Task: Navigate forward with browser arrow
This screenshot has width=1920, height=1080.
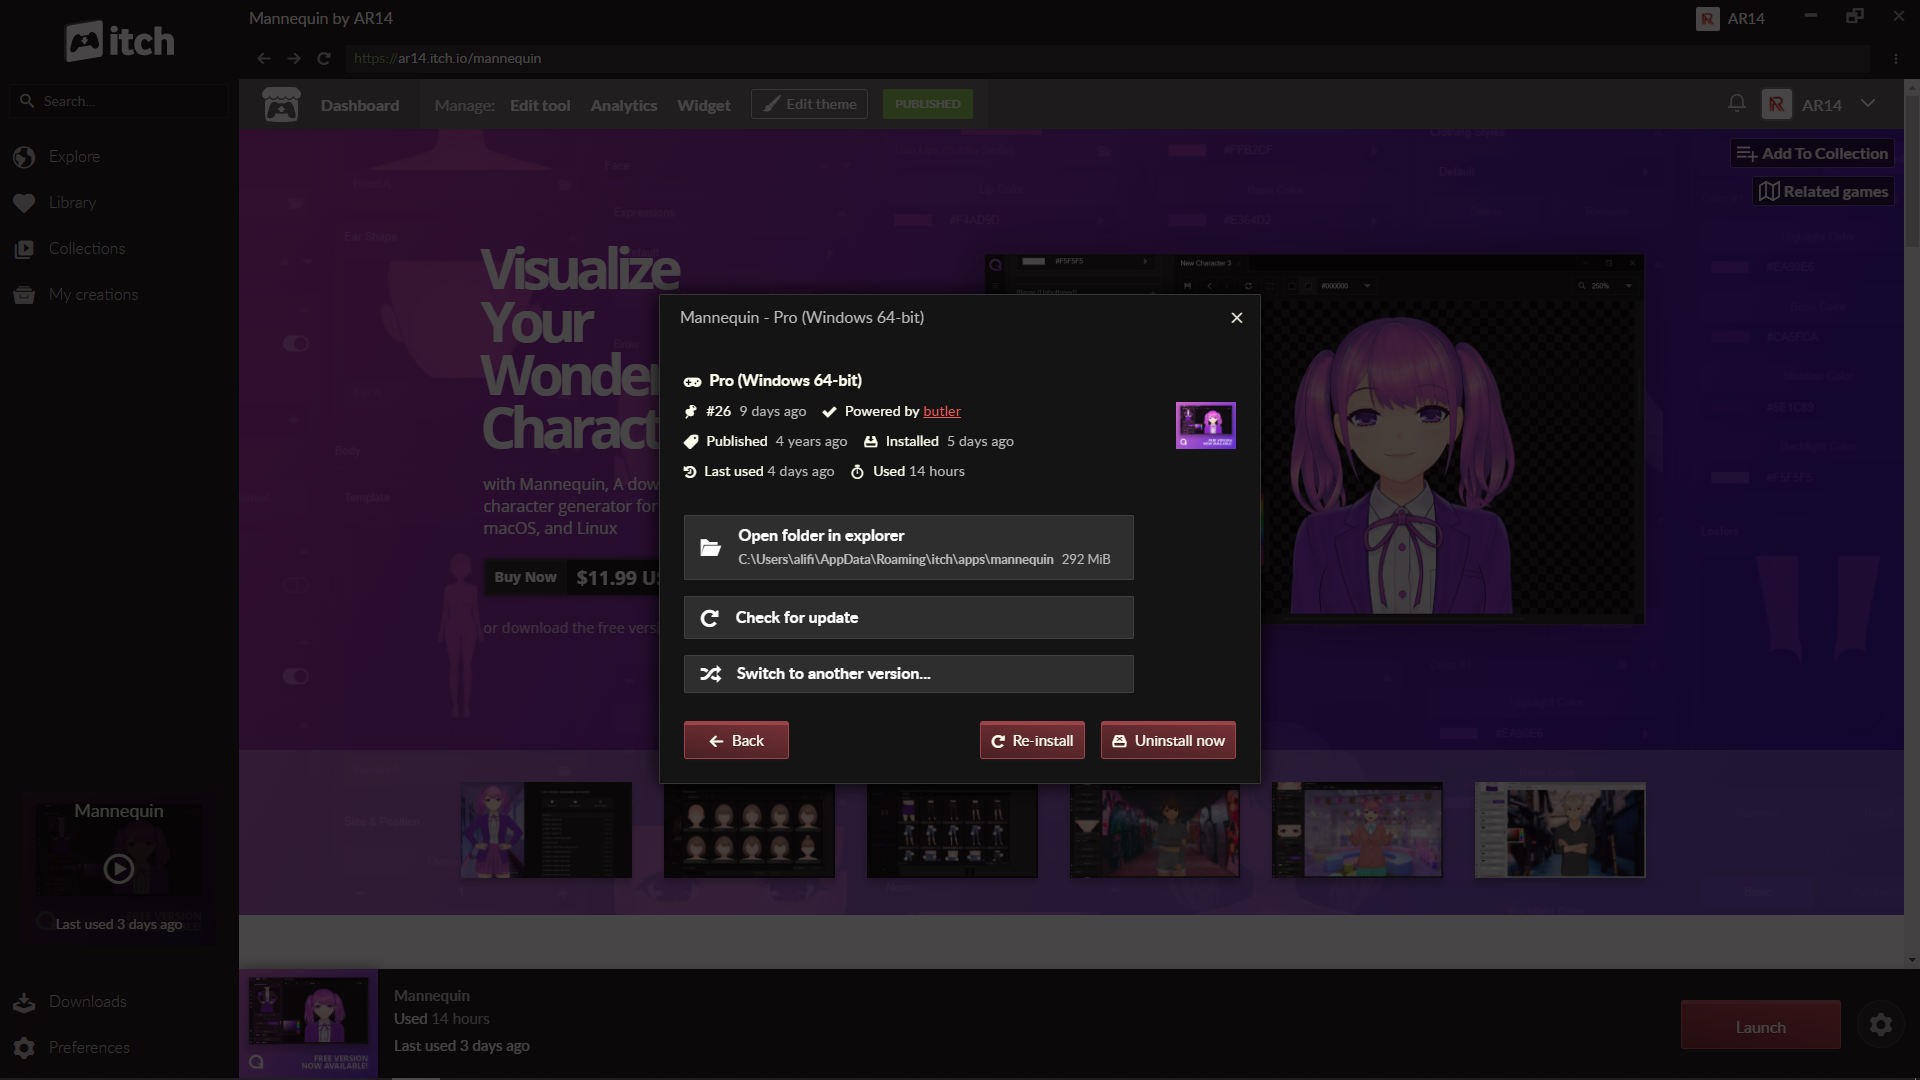Action: [293, 58]
